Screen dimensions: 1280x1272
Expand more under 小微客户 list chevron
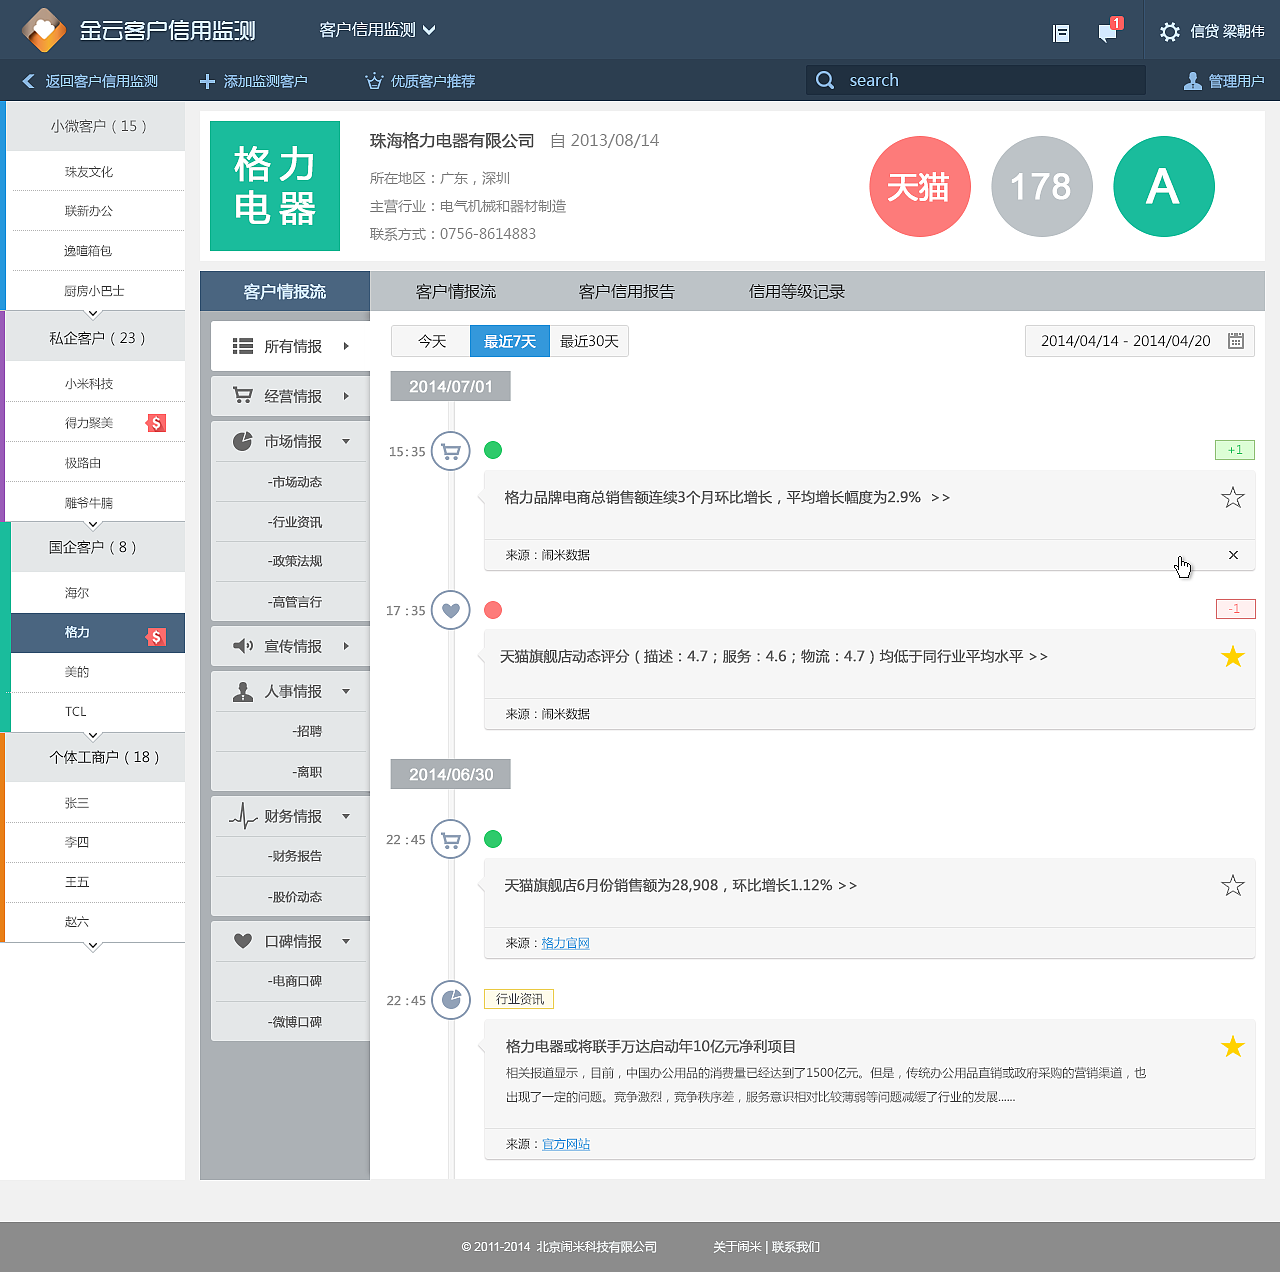(93, 314)
